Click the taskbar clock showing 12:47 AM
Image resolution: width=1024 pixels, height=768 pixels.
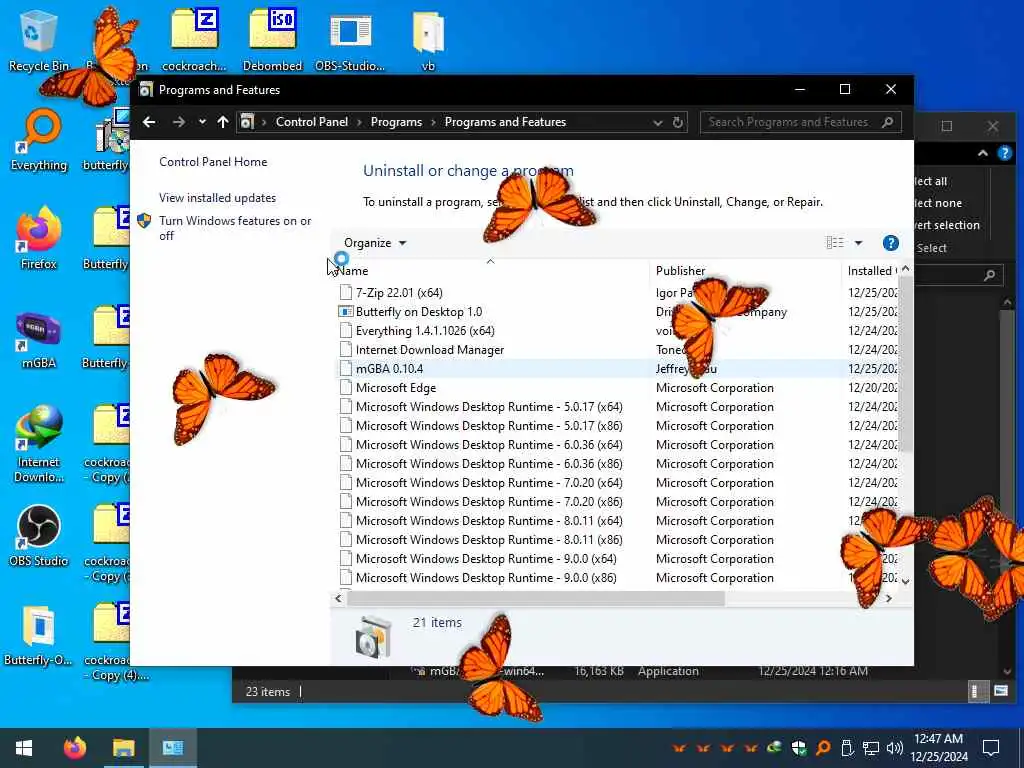pyautogui.click(x=938, y=748)
